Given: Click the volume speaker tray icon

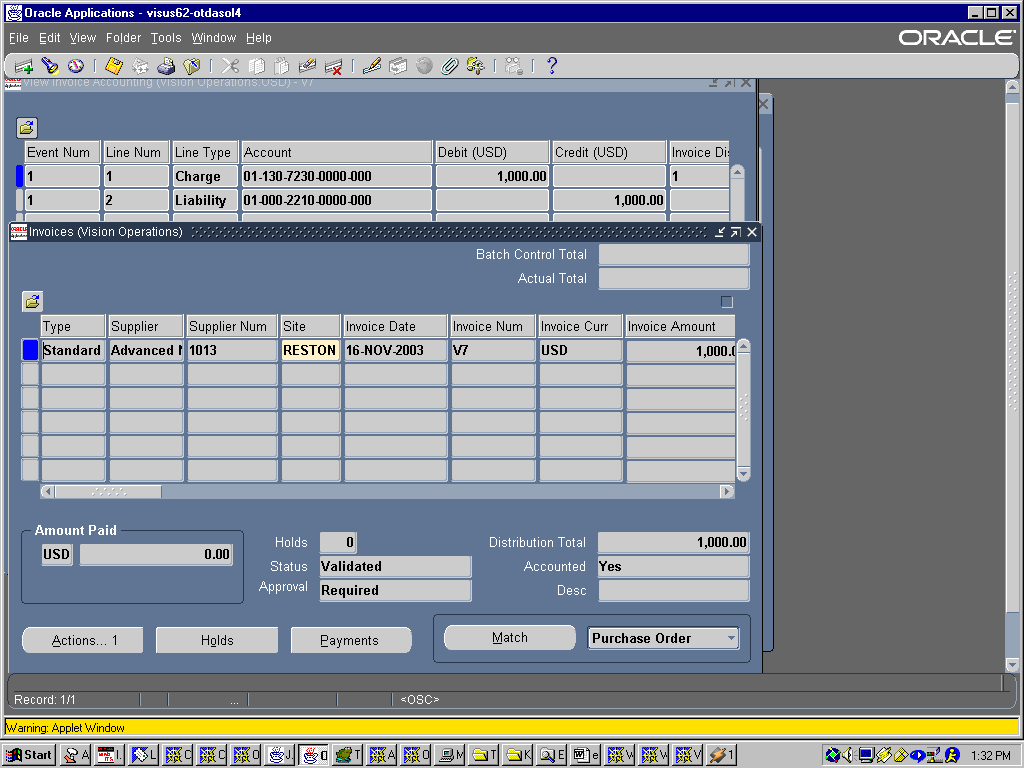Looking at the screenshot, I should [848, 756].
